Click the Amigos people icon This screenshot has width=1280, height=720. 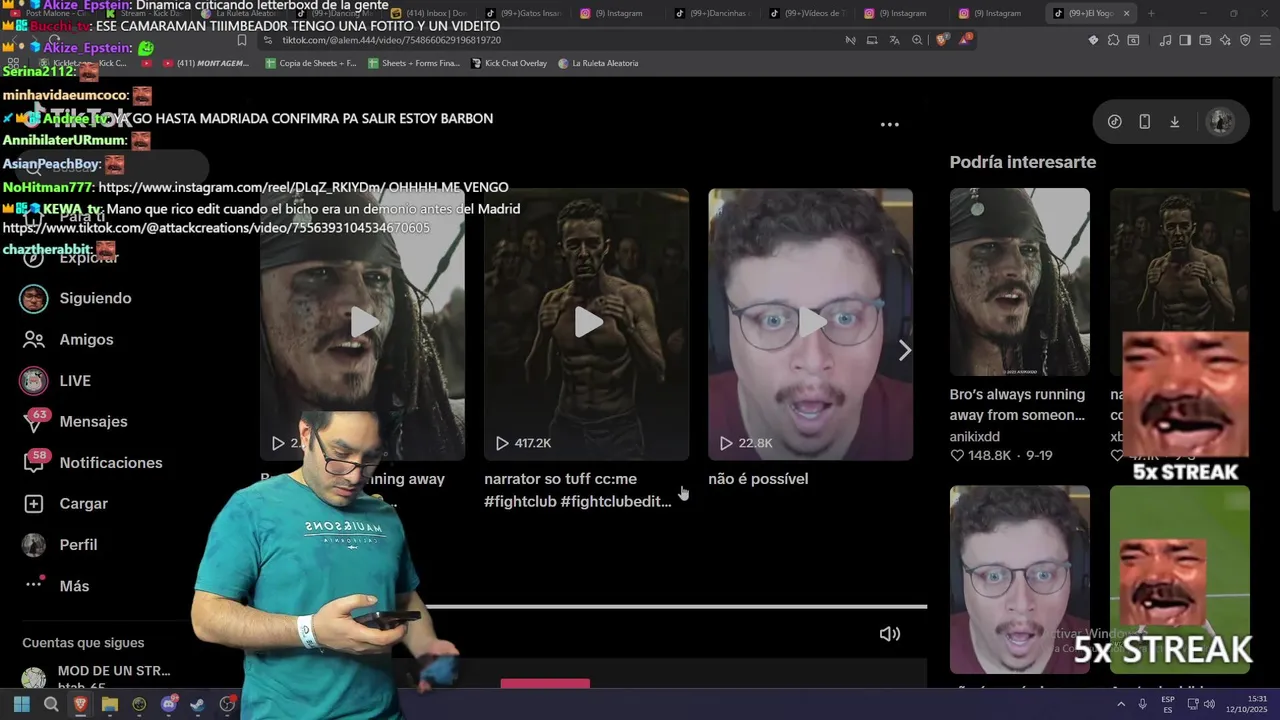point(34,339)
